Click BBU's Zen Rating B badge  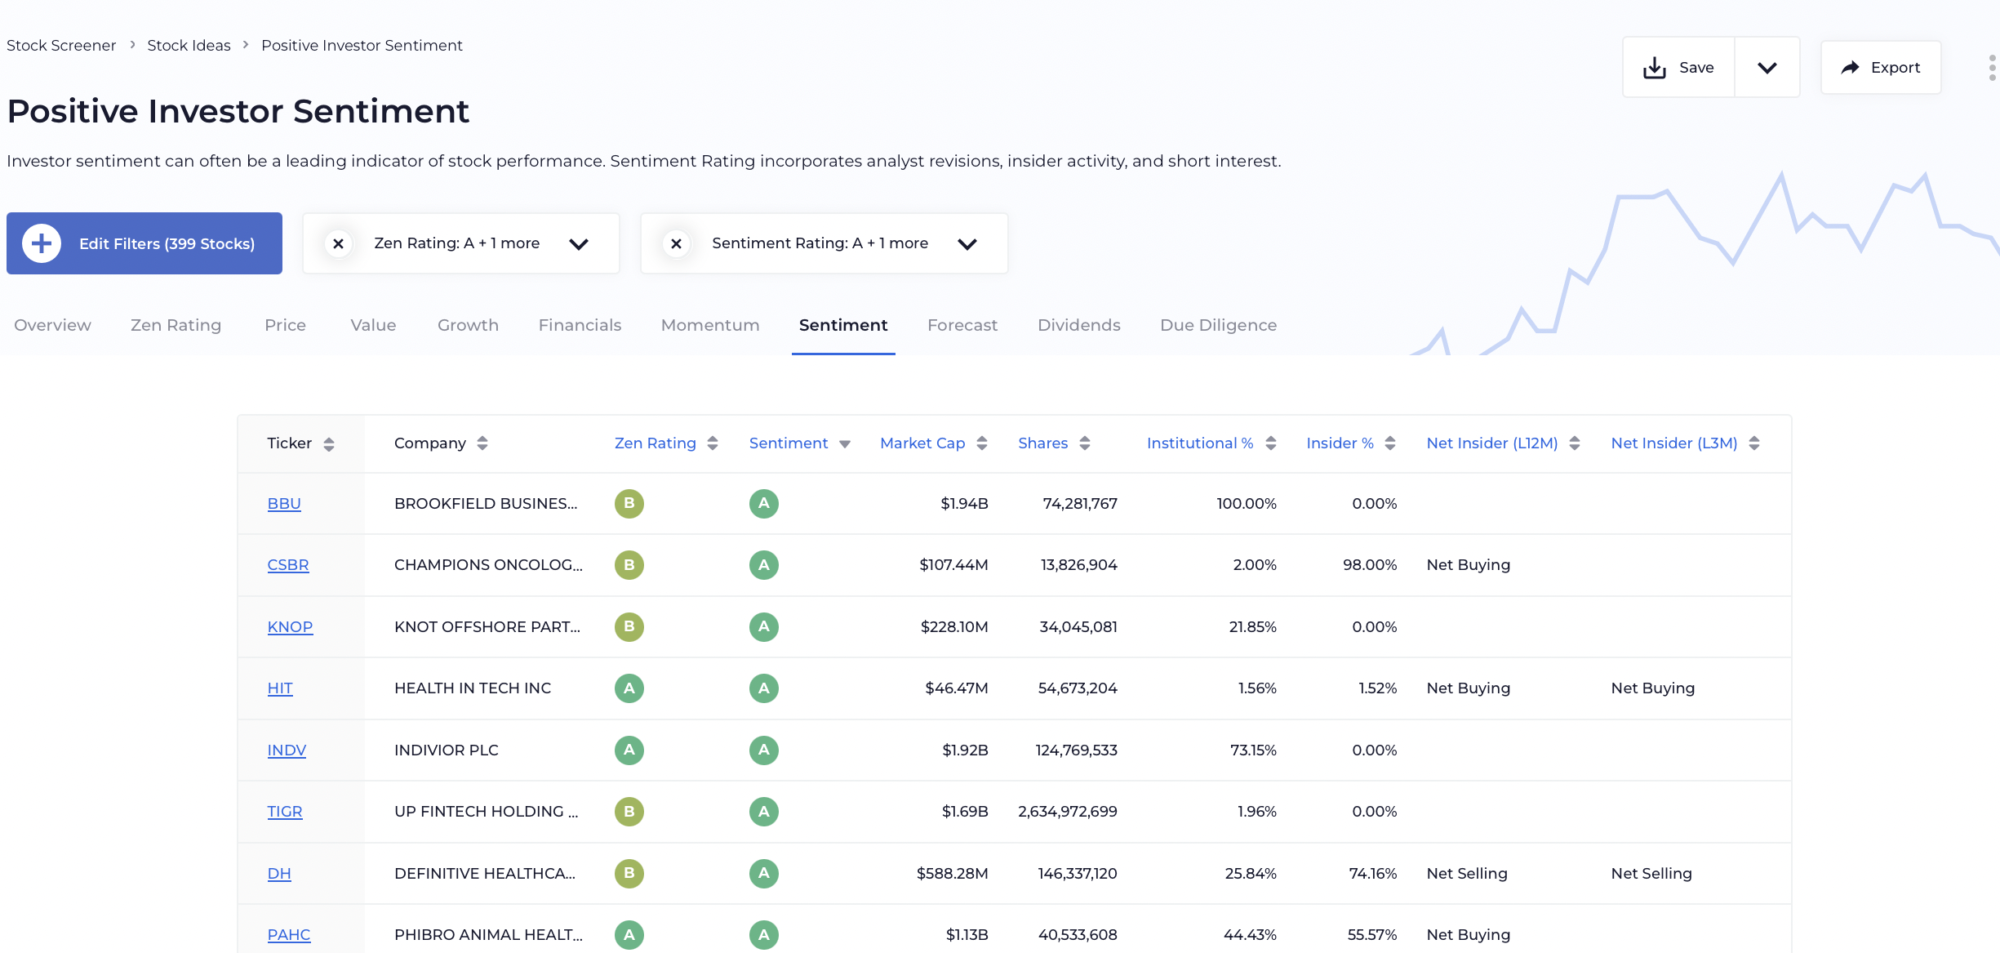click(x=629, y=503)
